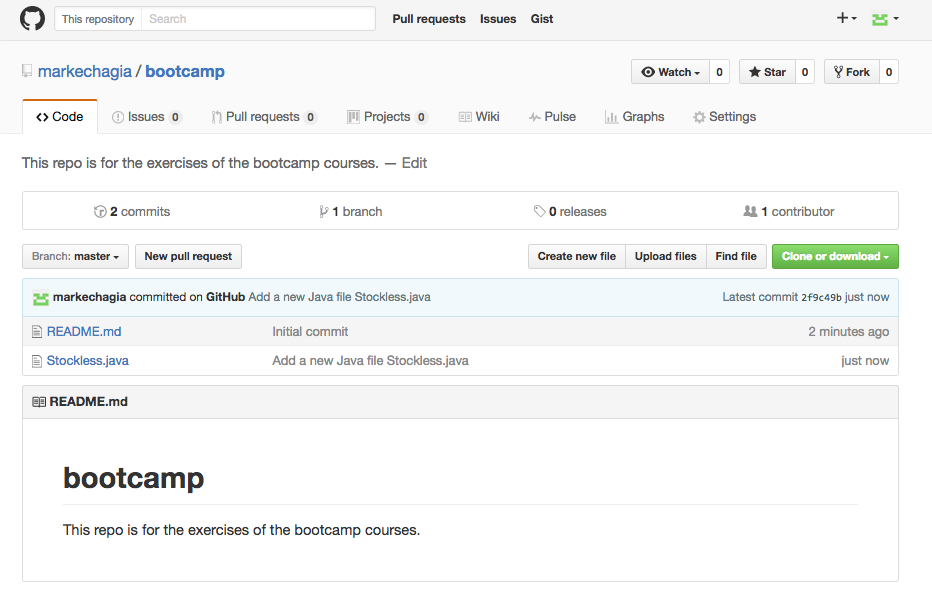
Task: Focus the repository search field
Action: [258, 18]
